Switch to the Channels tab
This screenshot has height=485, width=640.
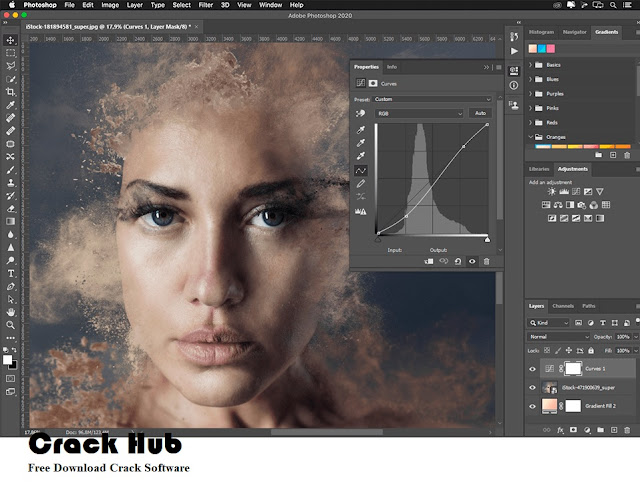coord(563,306)
